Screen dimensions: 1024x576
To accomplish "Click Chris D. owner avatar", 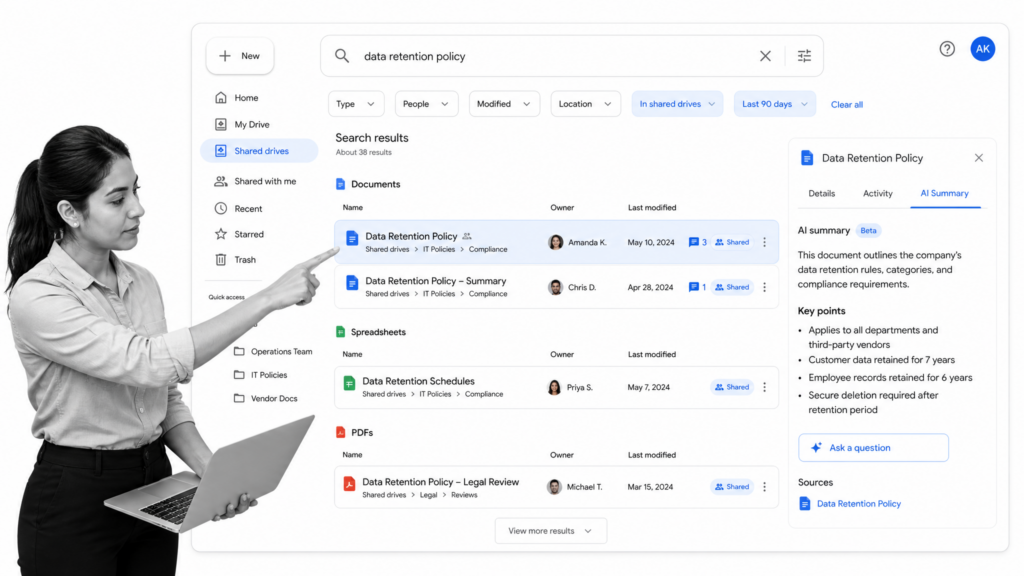I will point(556,287).
